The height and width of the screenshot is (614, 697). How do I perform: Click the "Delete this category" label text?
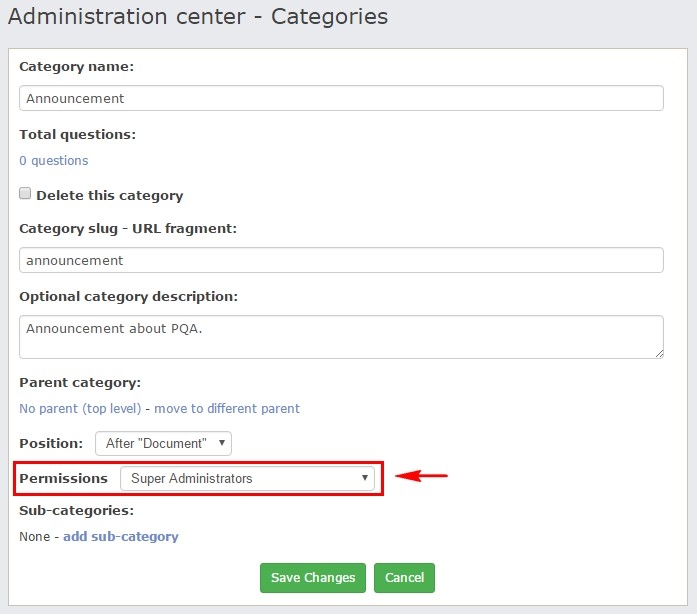tap(109, 195)
